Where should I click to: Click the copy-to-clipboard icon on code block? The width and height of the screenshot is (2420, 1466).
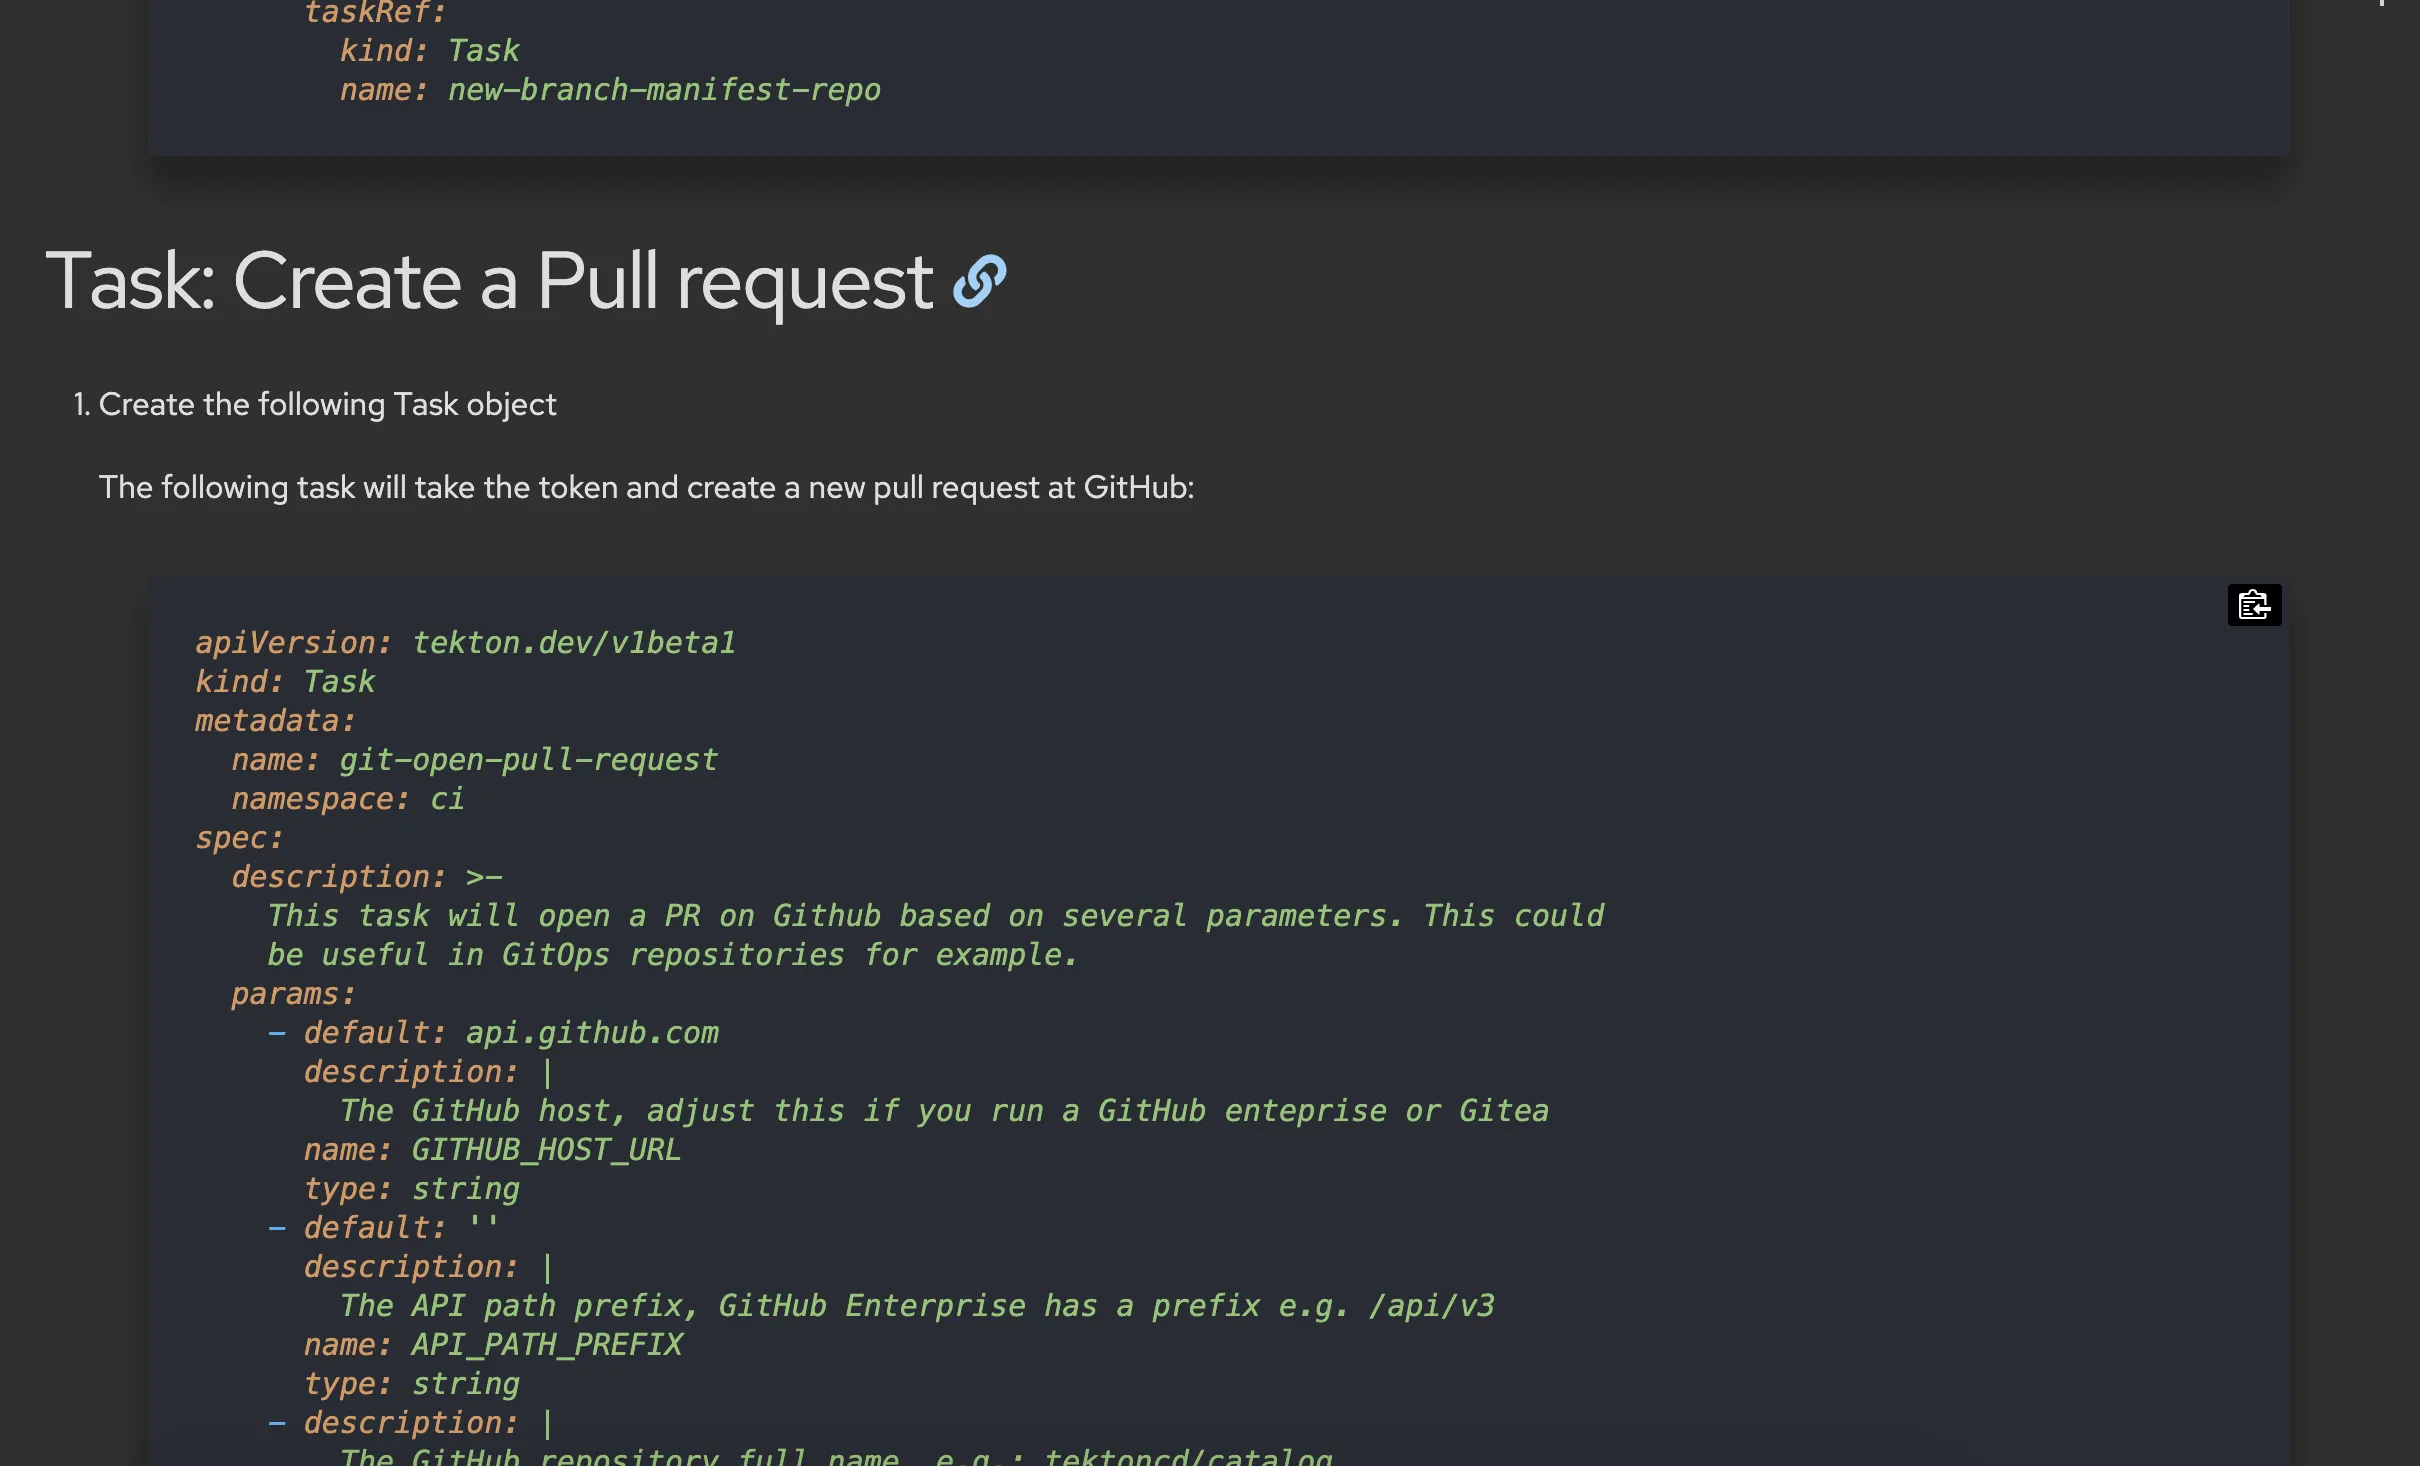click(2254, 605)
